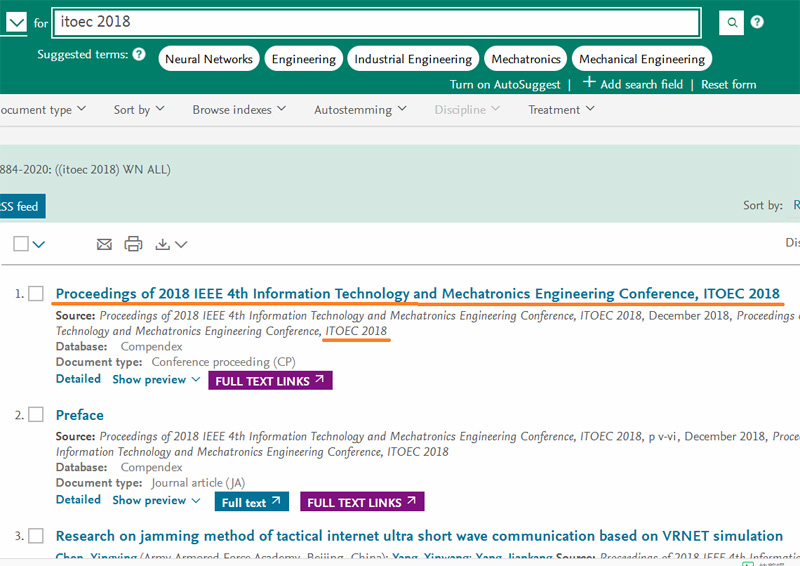
Task: Select Neural Networks suggested term
Action: [209, 59]
